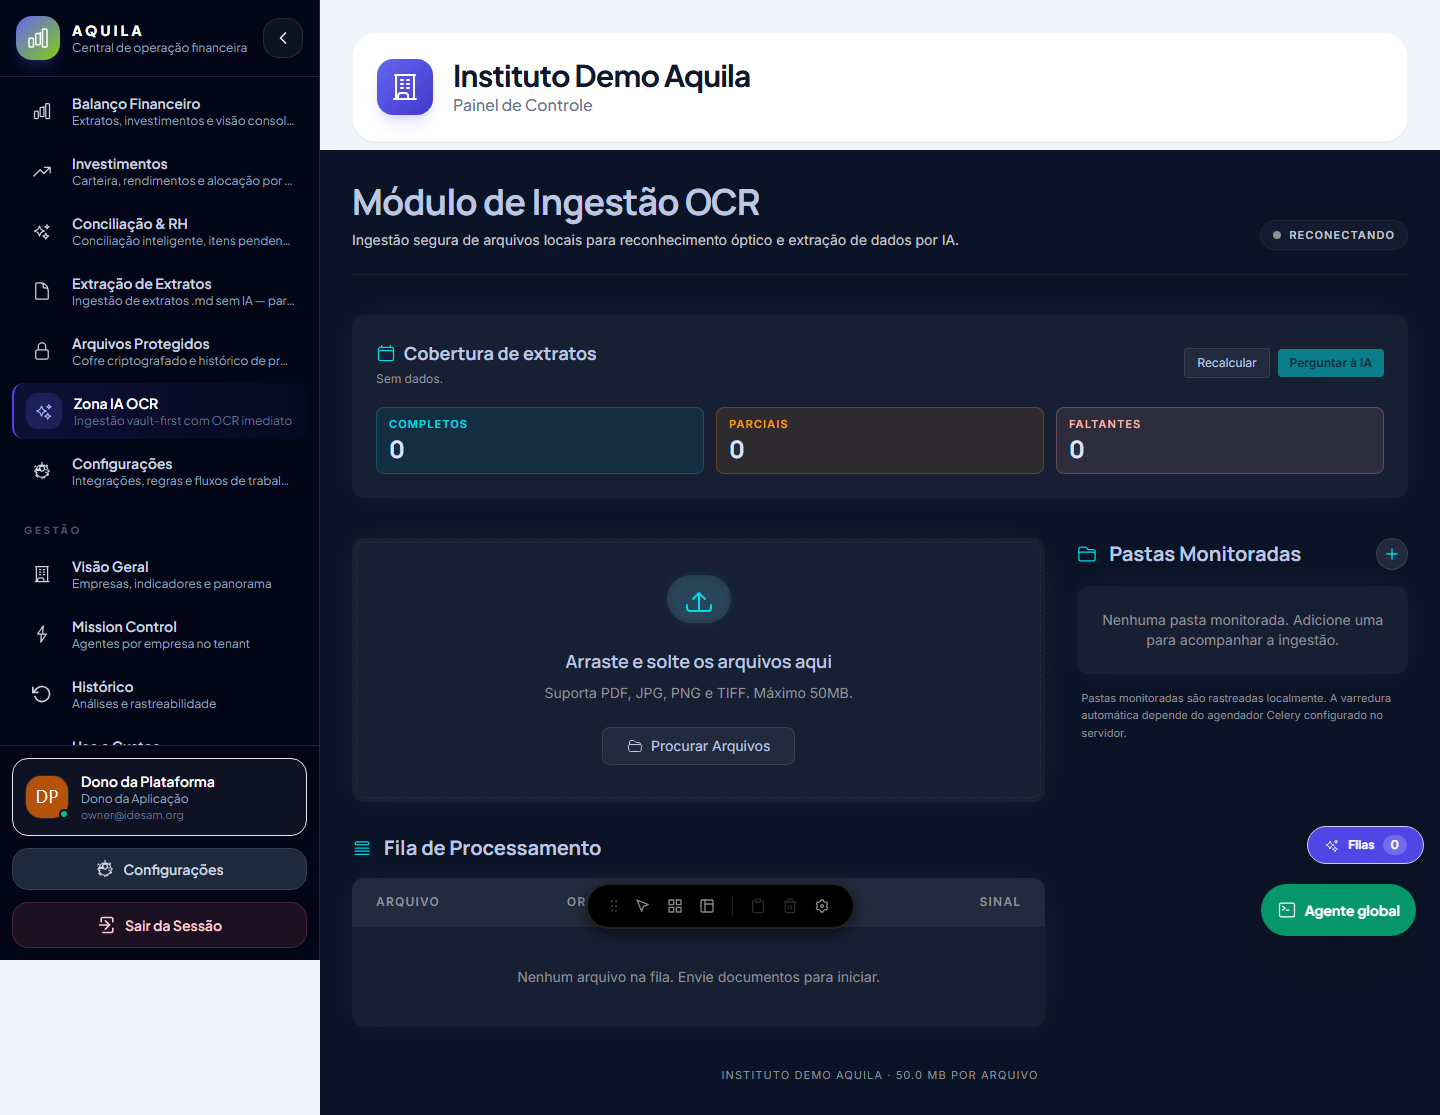Open Balanço Financeiro in the sidebar
The height and width of the screenshot is (1115, 1440).
click(x=160, y=111)
